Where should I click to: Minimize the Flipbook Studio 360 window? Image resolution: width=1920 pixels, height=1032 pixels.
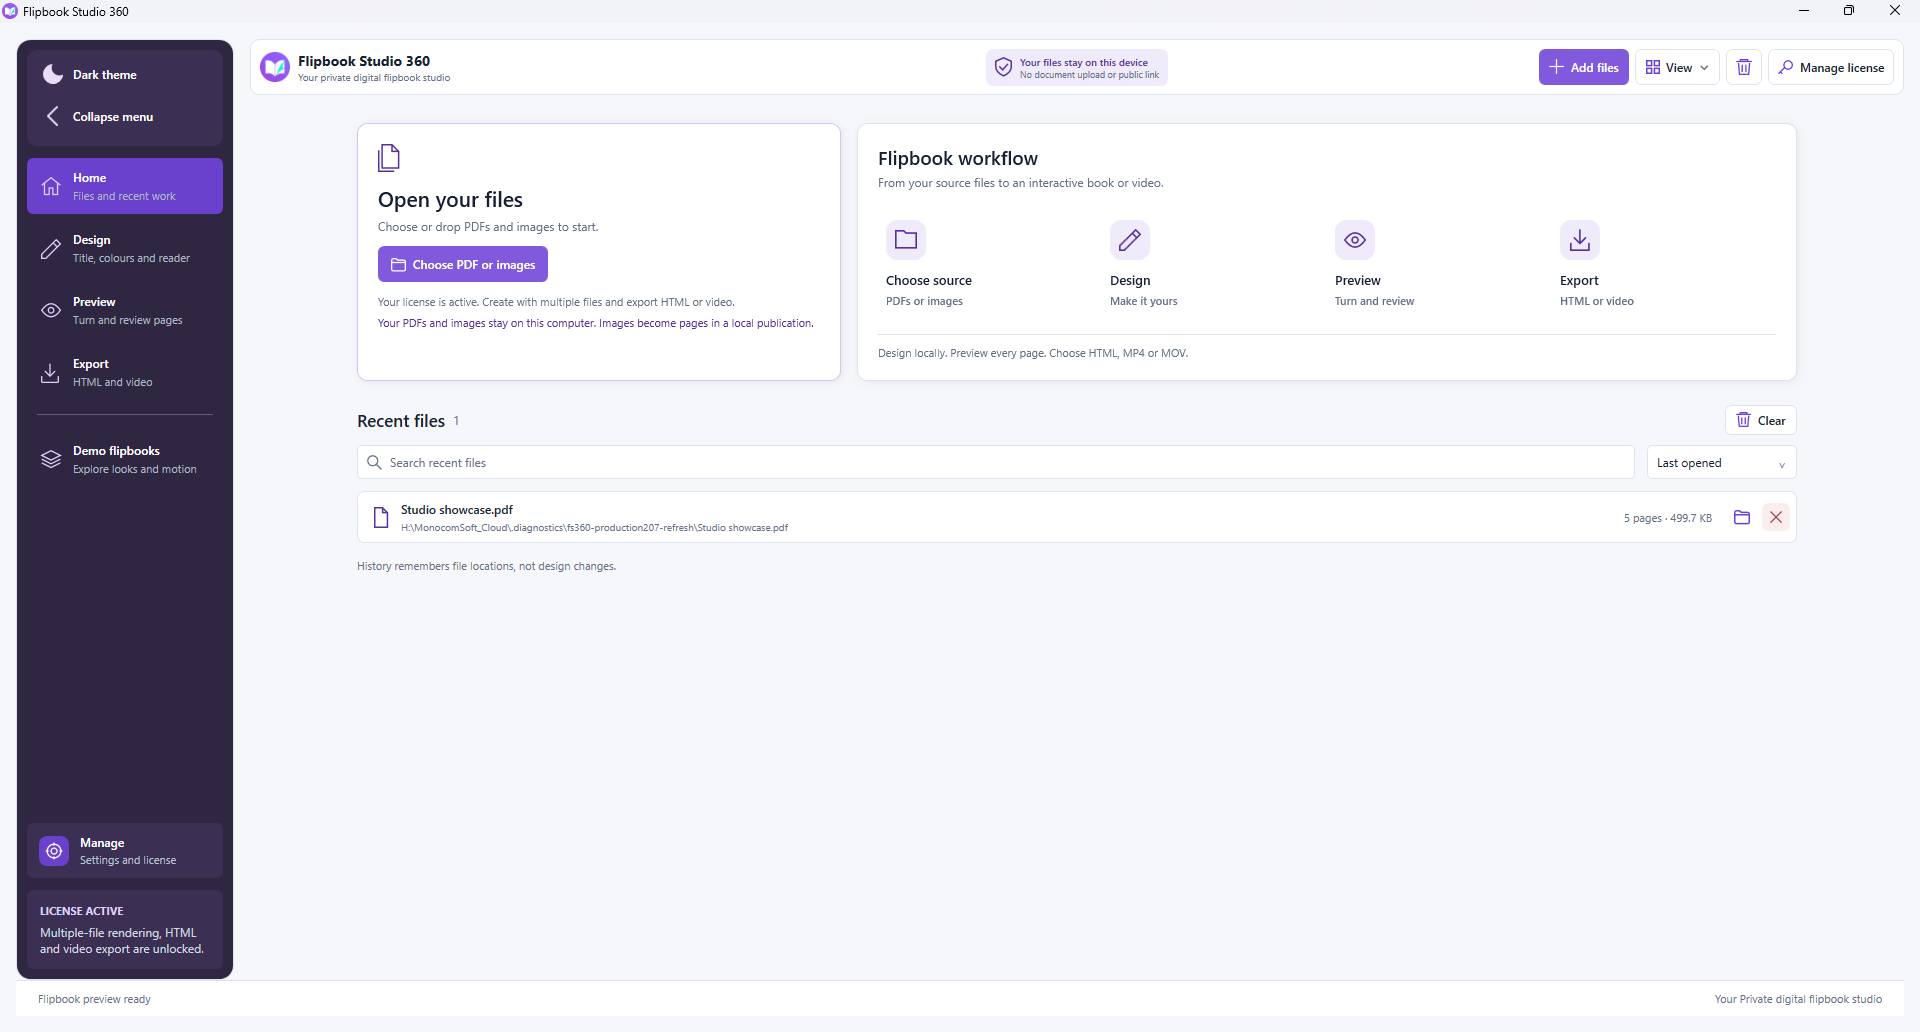pos(1804,11)
